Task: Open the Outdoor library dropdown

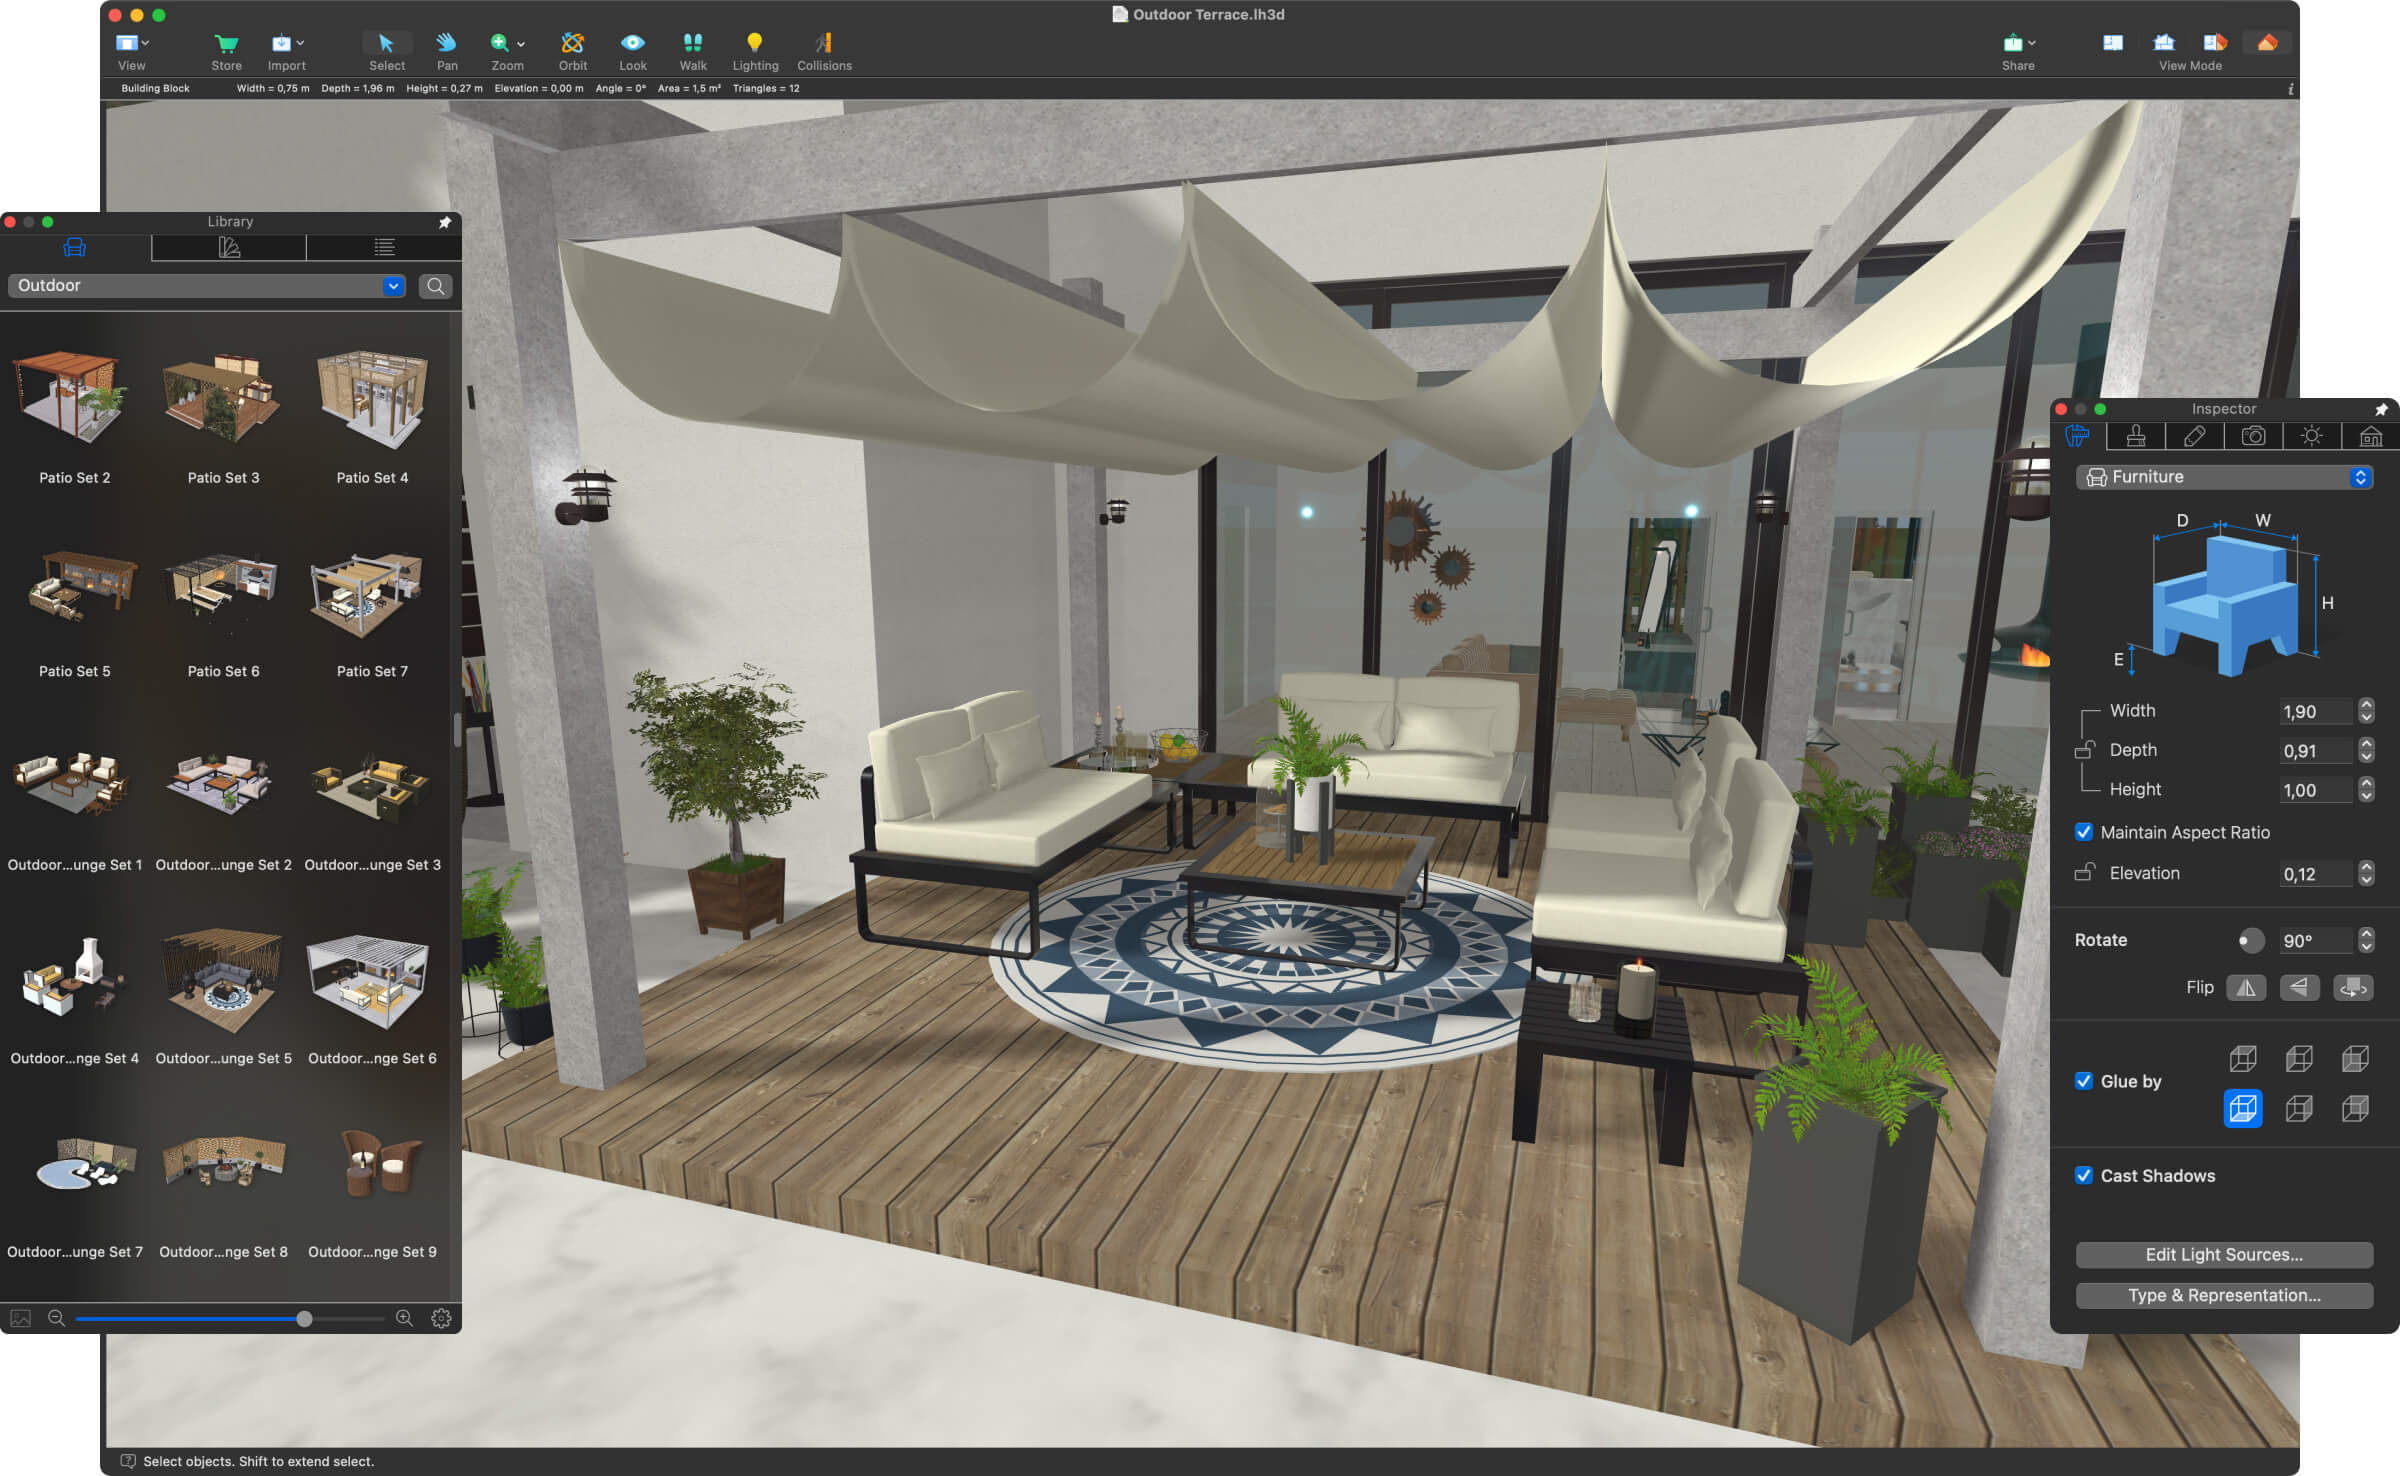Action: (393, 286)
